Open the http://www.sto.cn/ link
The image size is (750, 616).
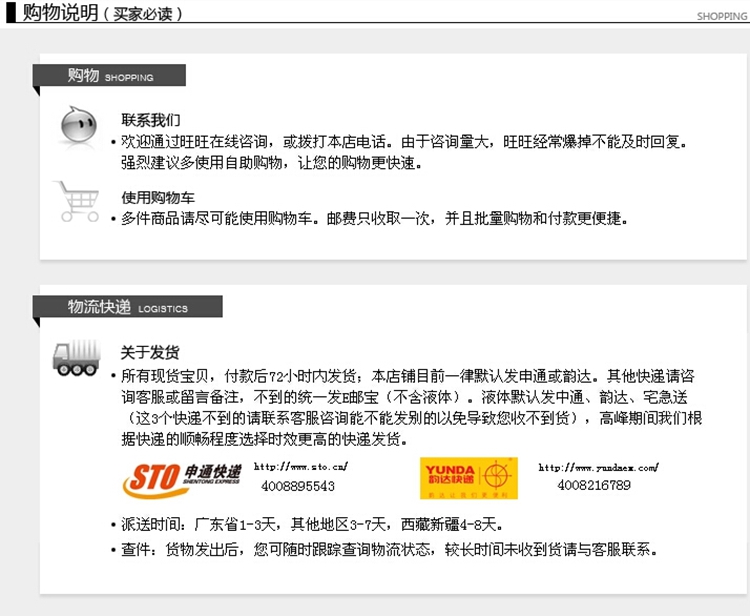[x=300, y=466]
